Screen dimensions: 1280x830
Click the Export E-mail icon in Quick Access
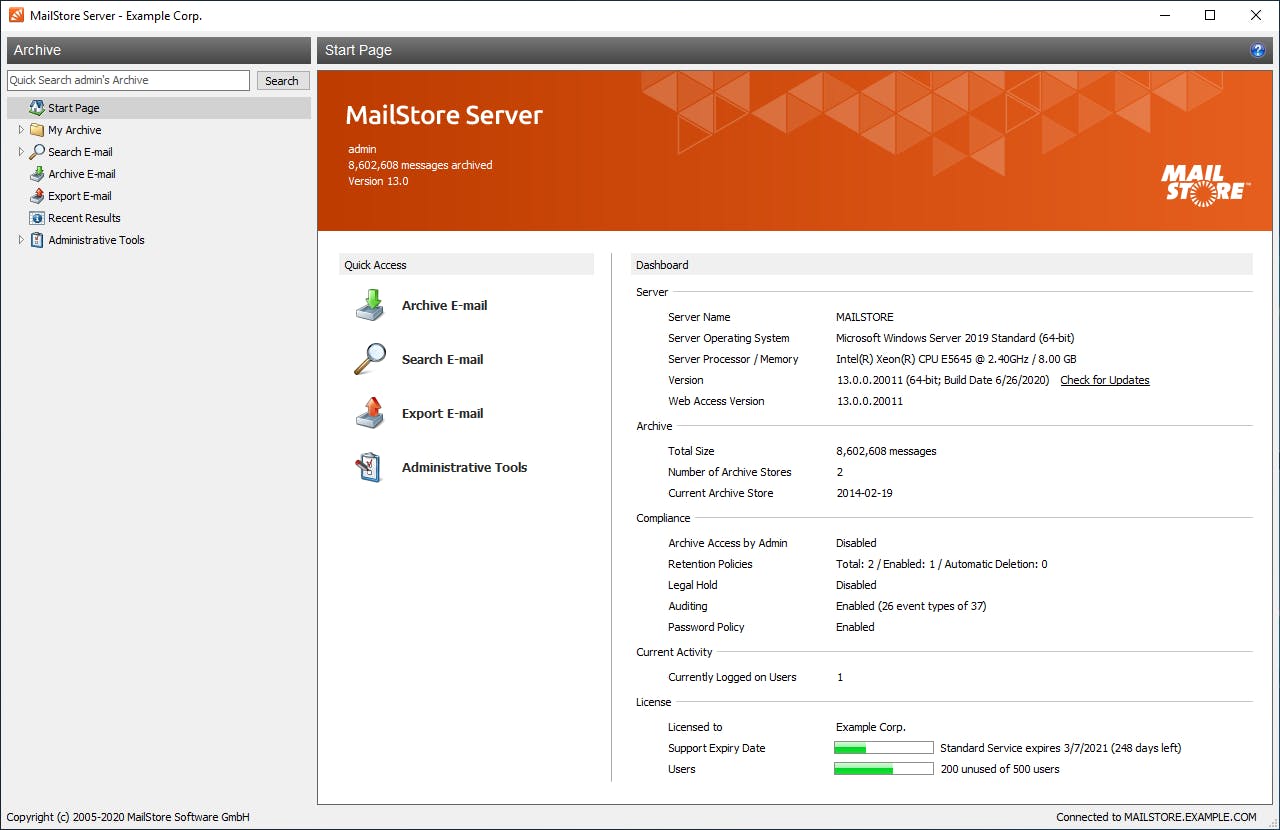point(369,413)
